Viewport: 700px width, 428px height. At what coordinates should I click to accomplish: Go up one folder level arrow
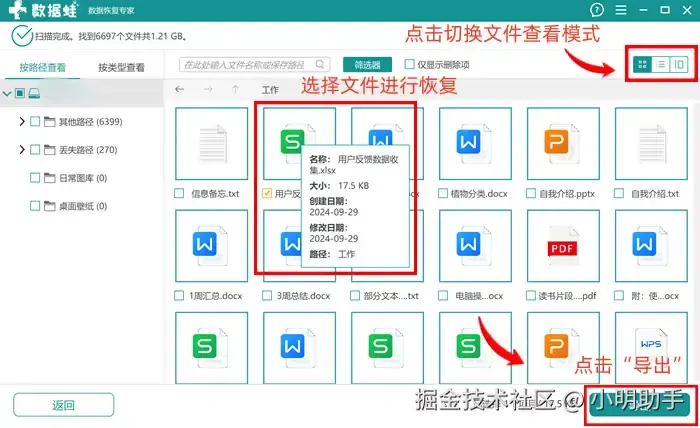click(x=235, y=89)
